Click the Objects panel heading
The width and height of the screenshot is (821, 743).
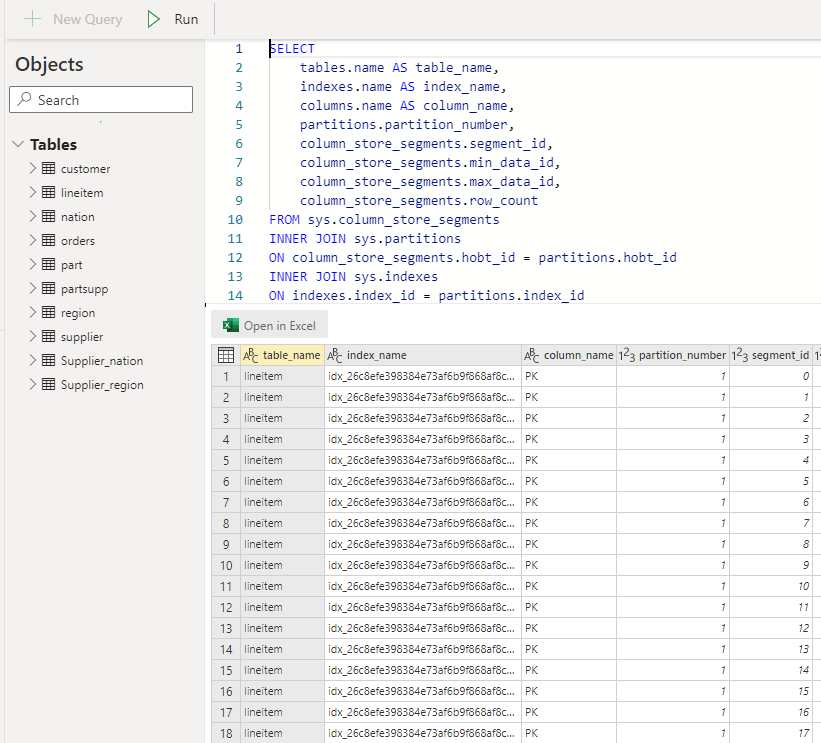tap(49, 64)
